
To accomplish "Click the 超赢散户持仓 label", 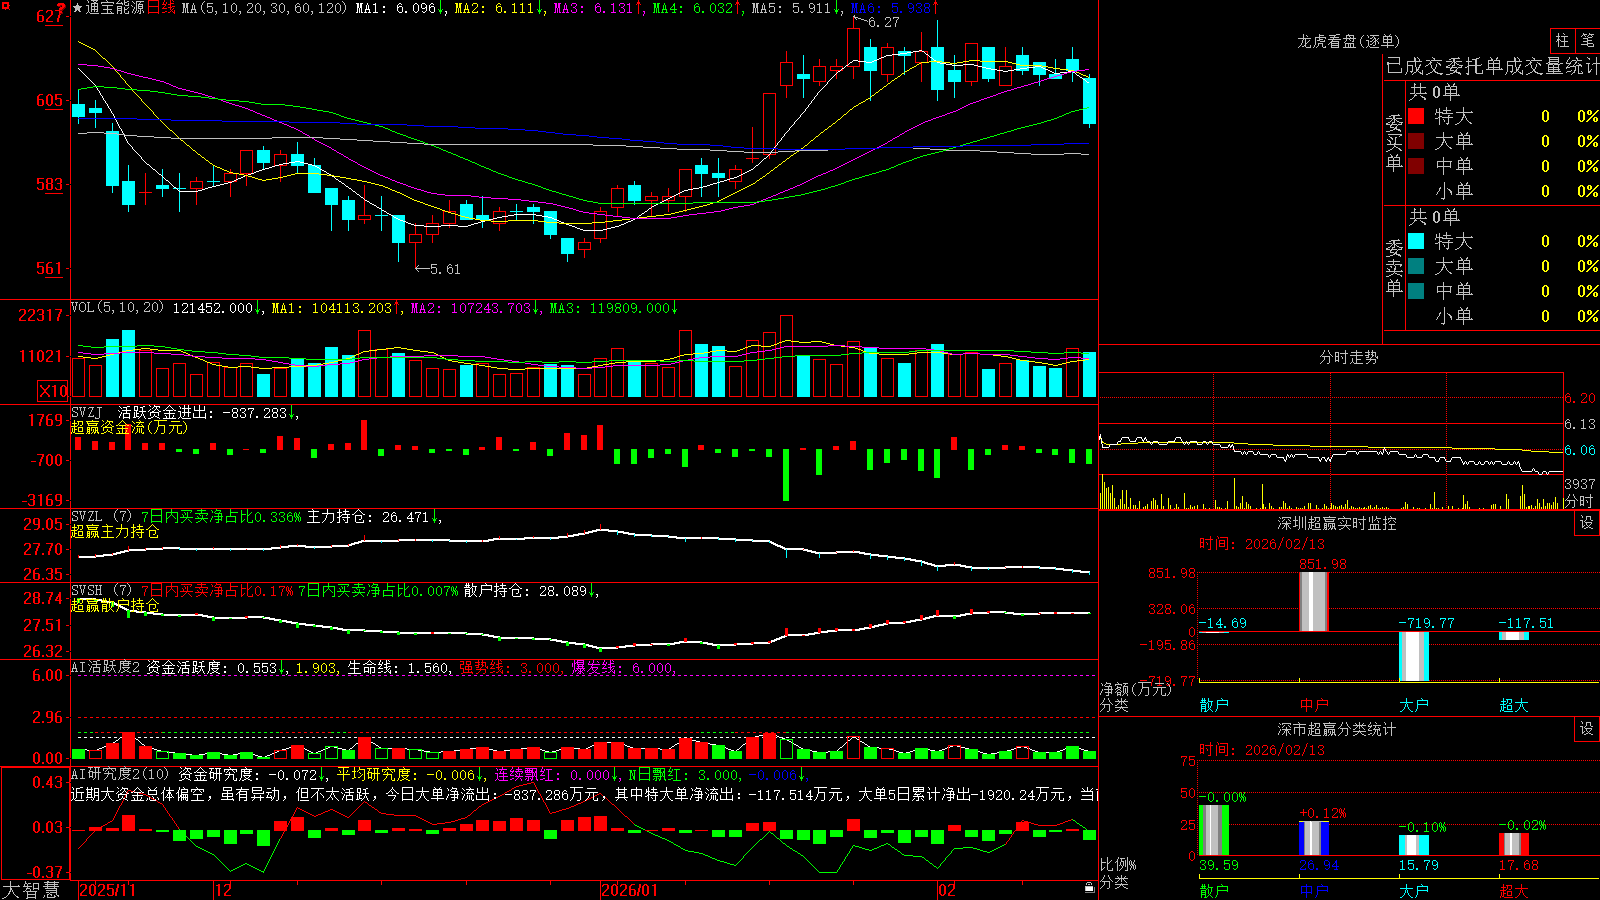I will (x=115, y=605).
